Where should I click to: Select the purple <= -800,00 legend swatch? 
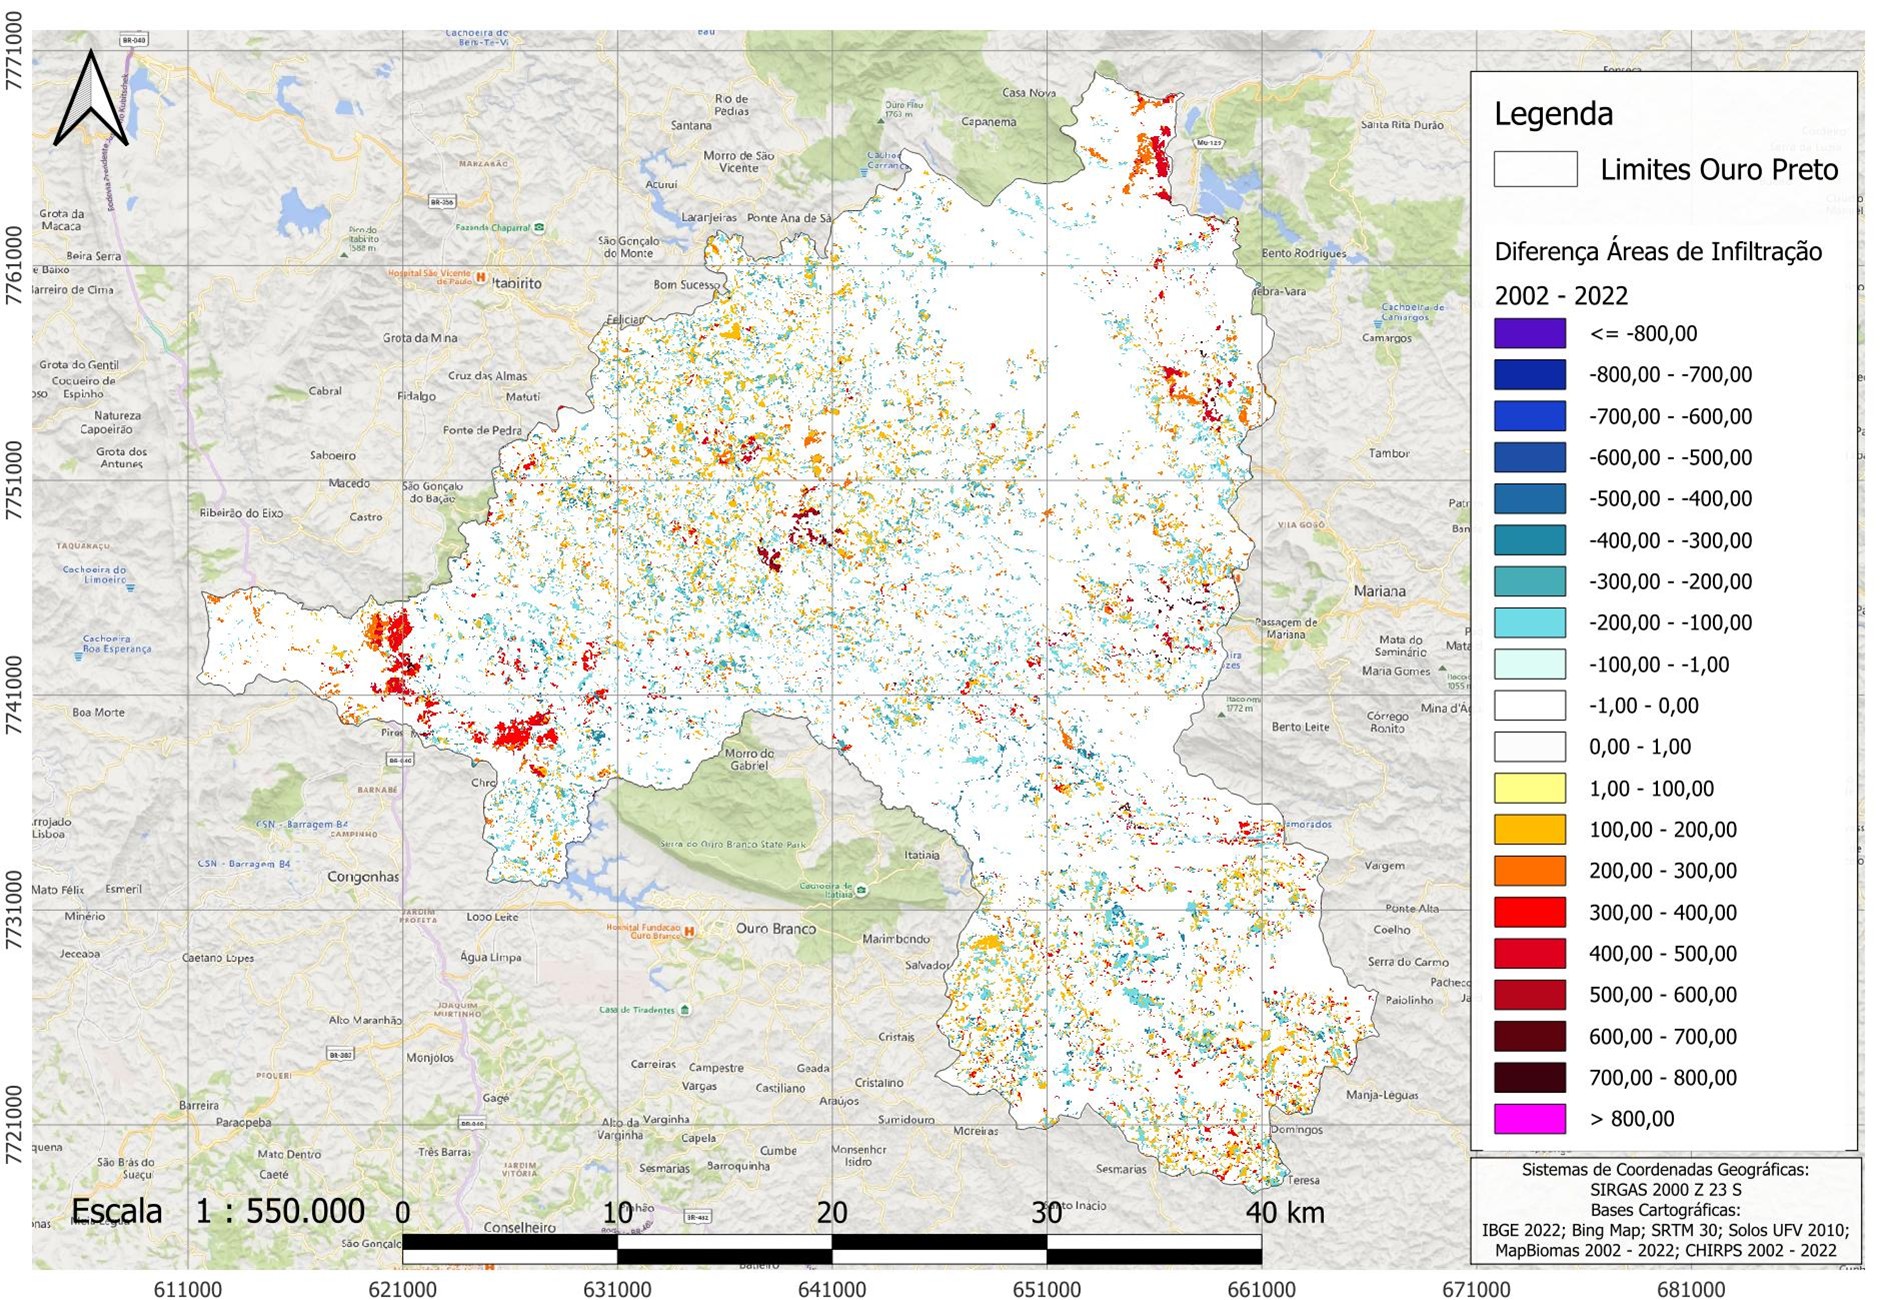pos(1529,333)
